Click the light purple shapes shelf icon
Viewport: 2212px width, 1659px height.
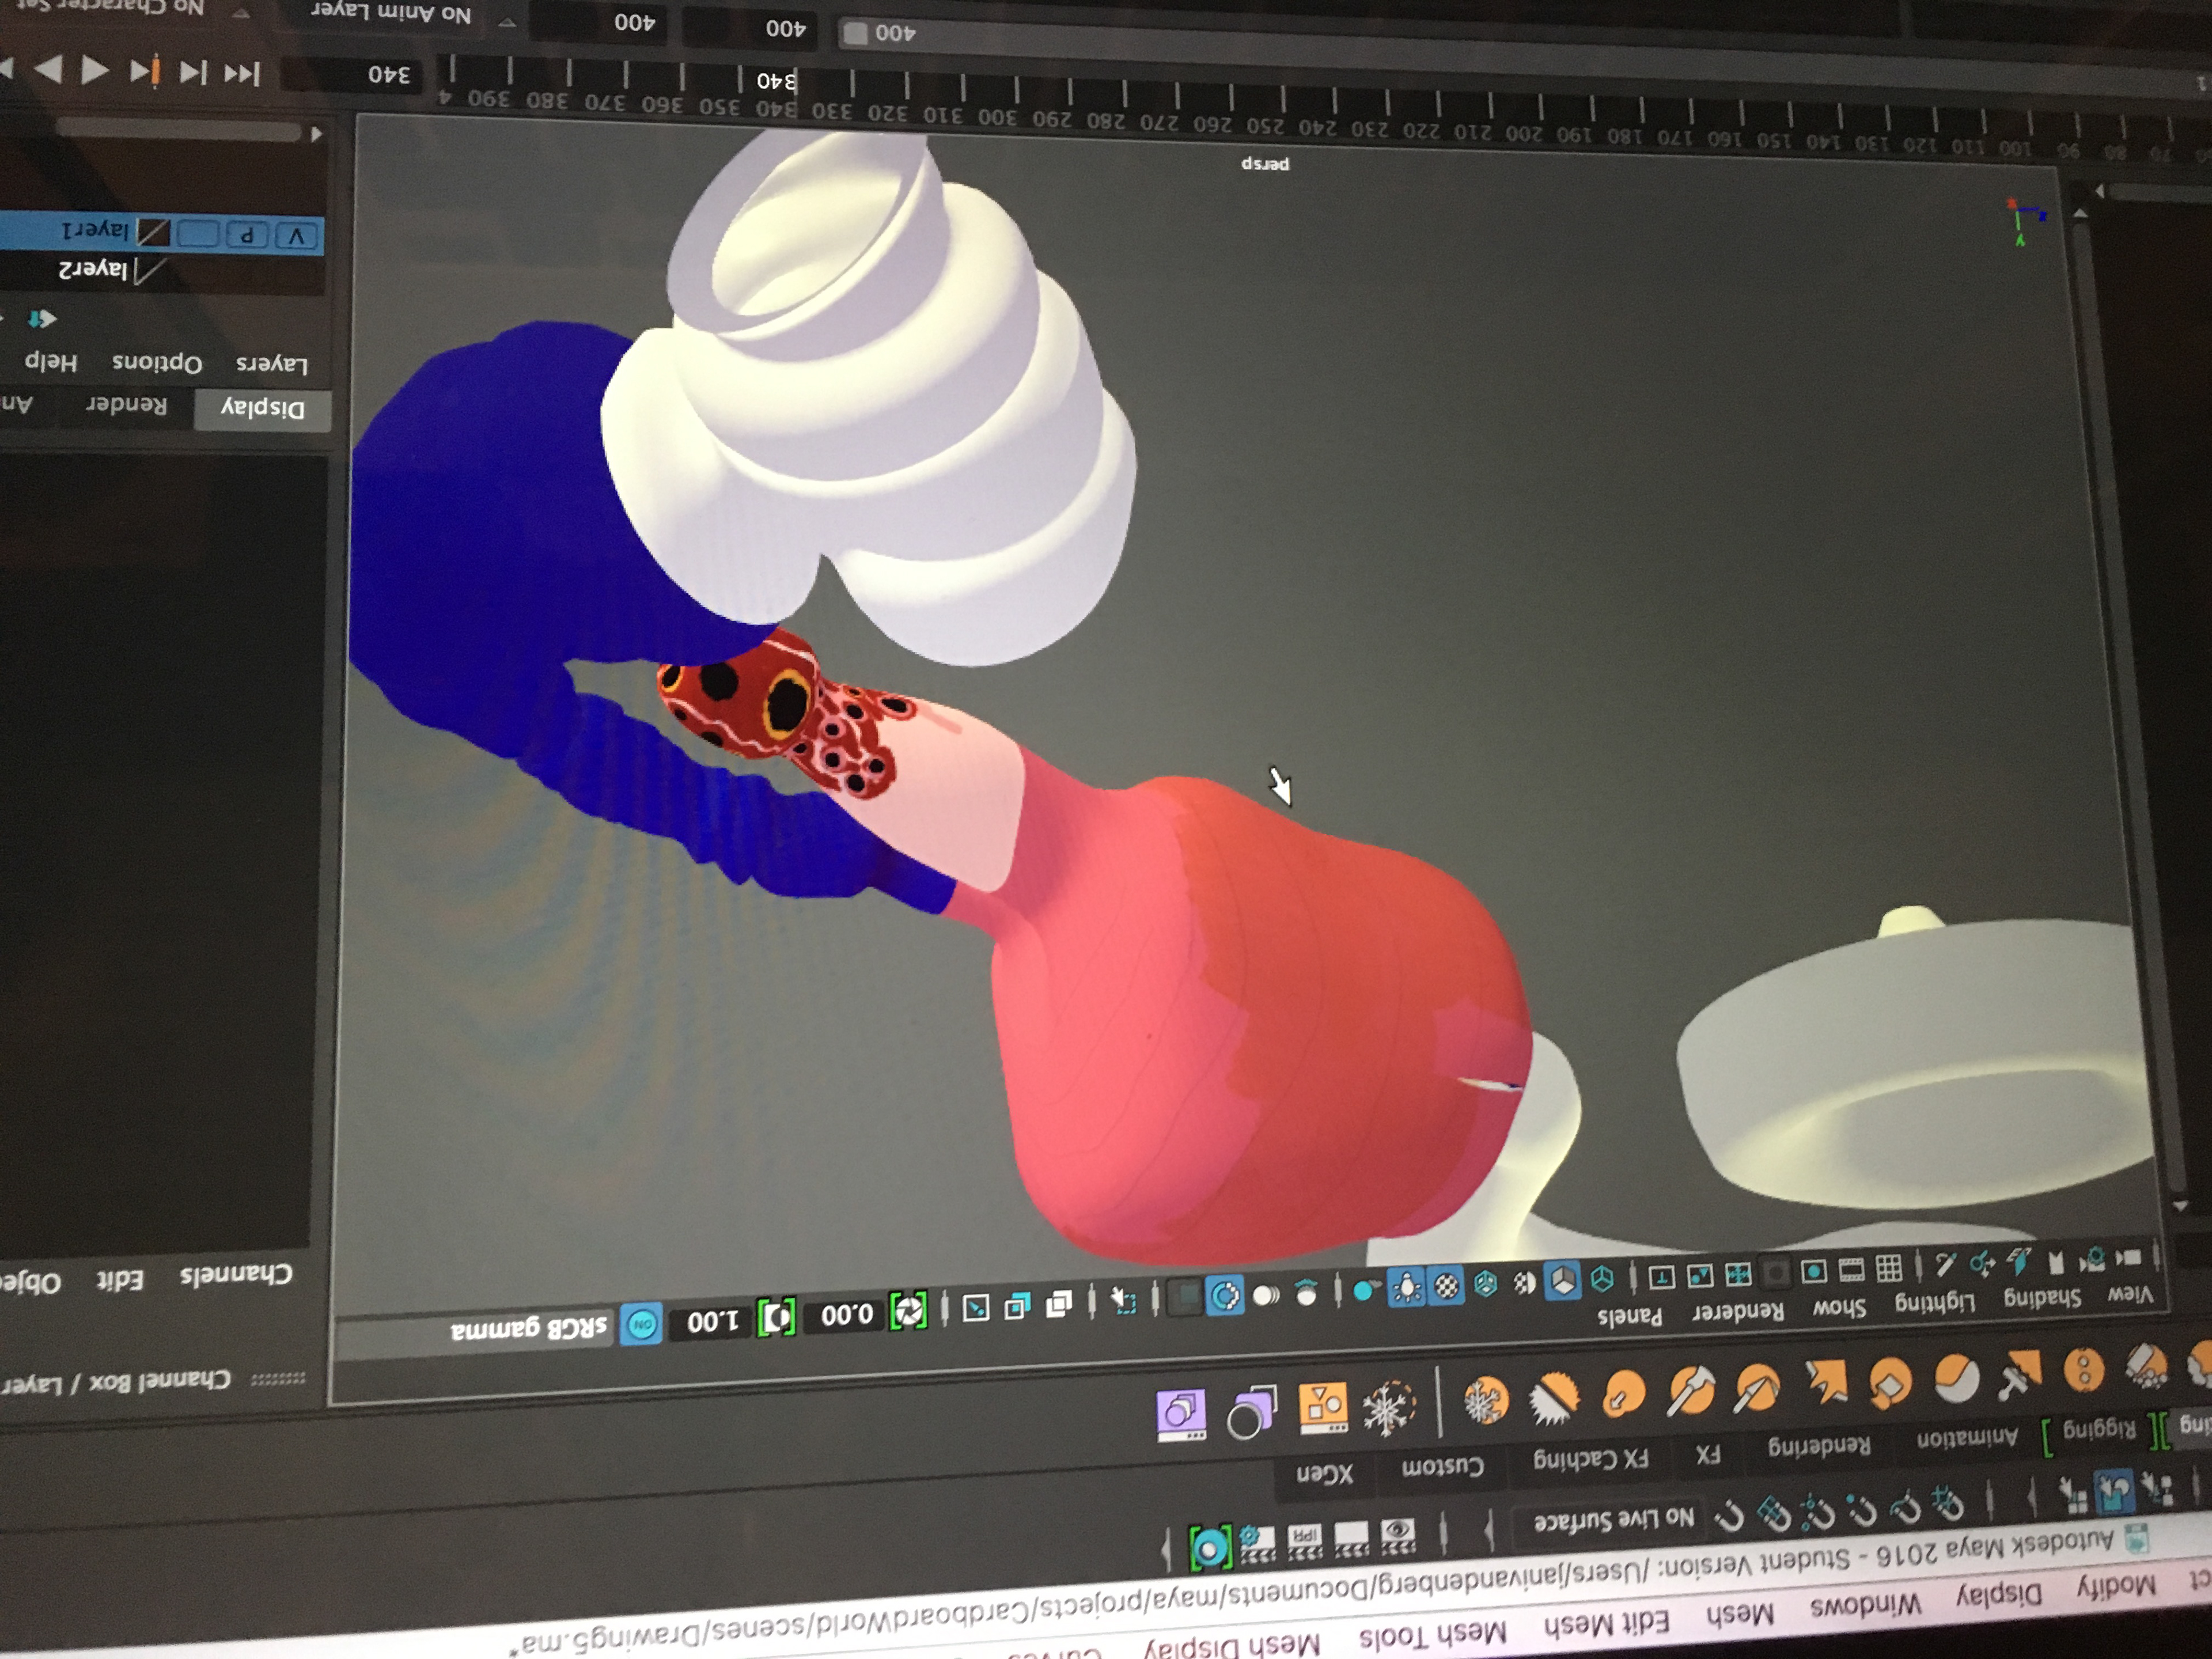point(1181,1416)
